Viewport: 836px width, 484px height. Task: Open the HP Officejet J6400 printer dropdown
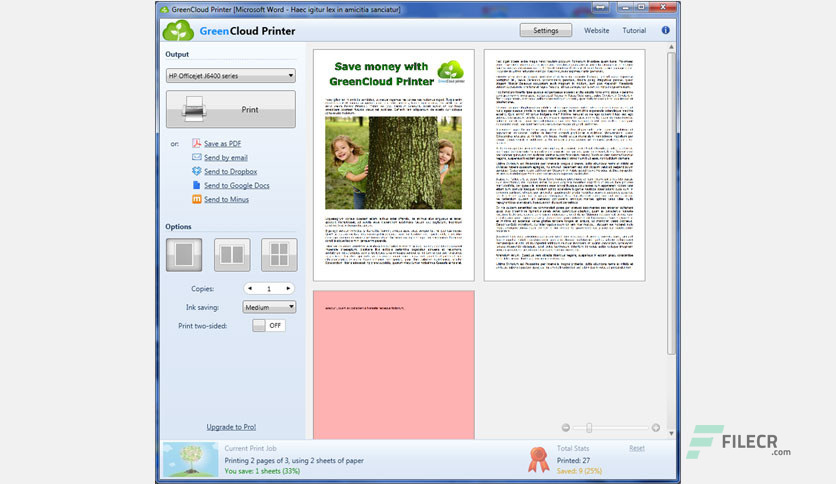[230, 76]
